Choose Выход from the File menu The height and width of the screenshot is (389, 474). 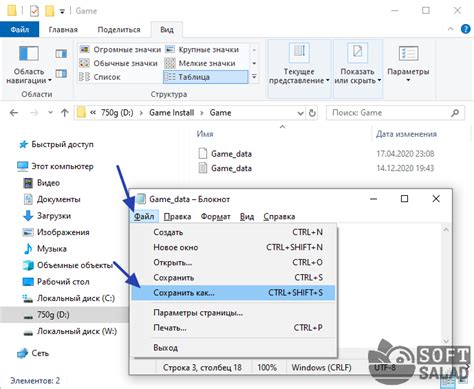tap(233, 348)
